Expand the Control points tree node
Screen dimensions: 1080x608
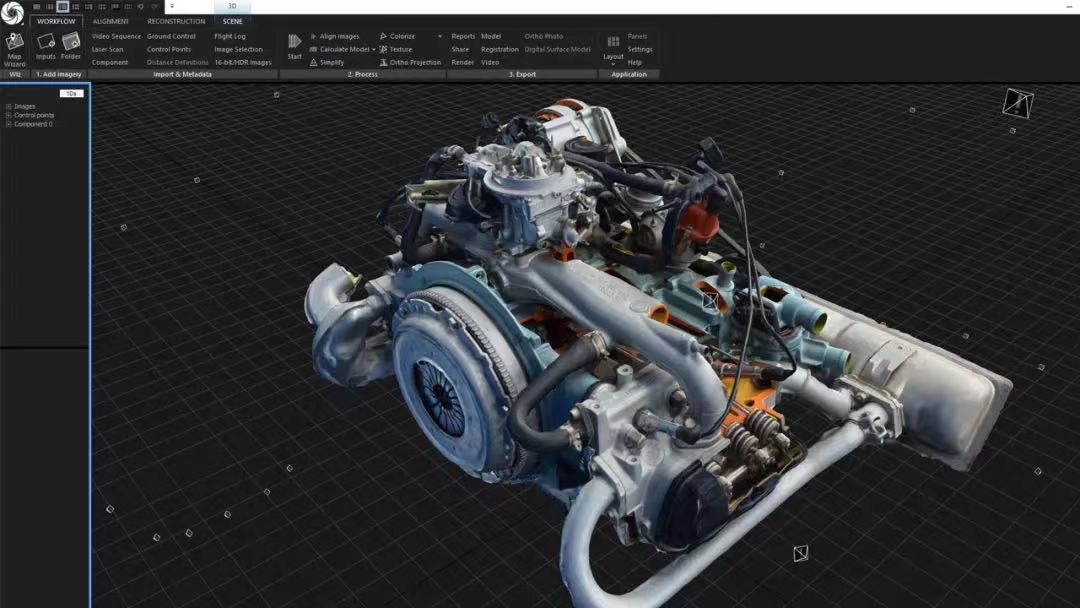9,115
